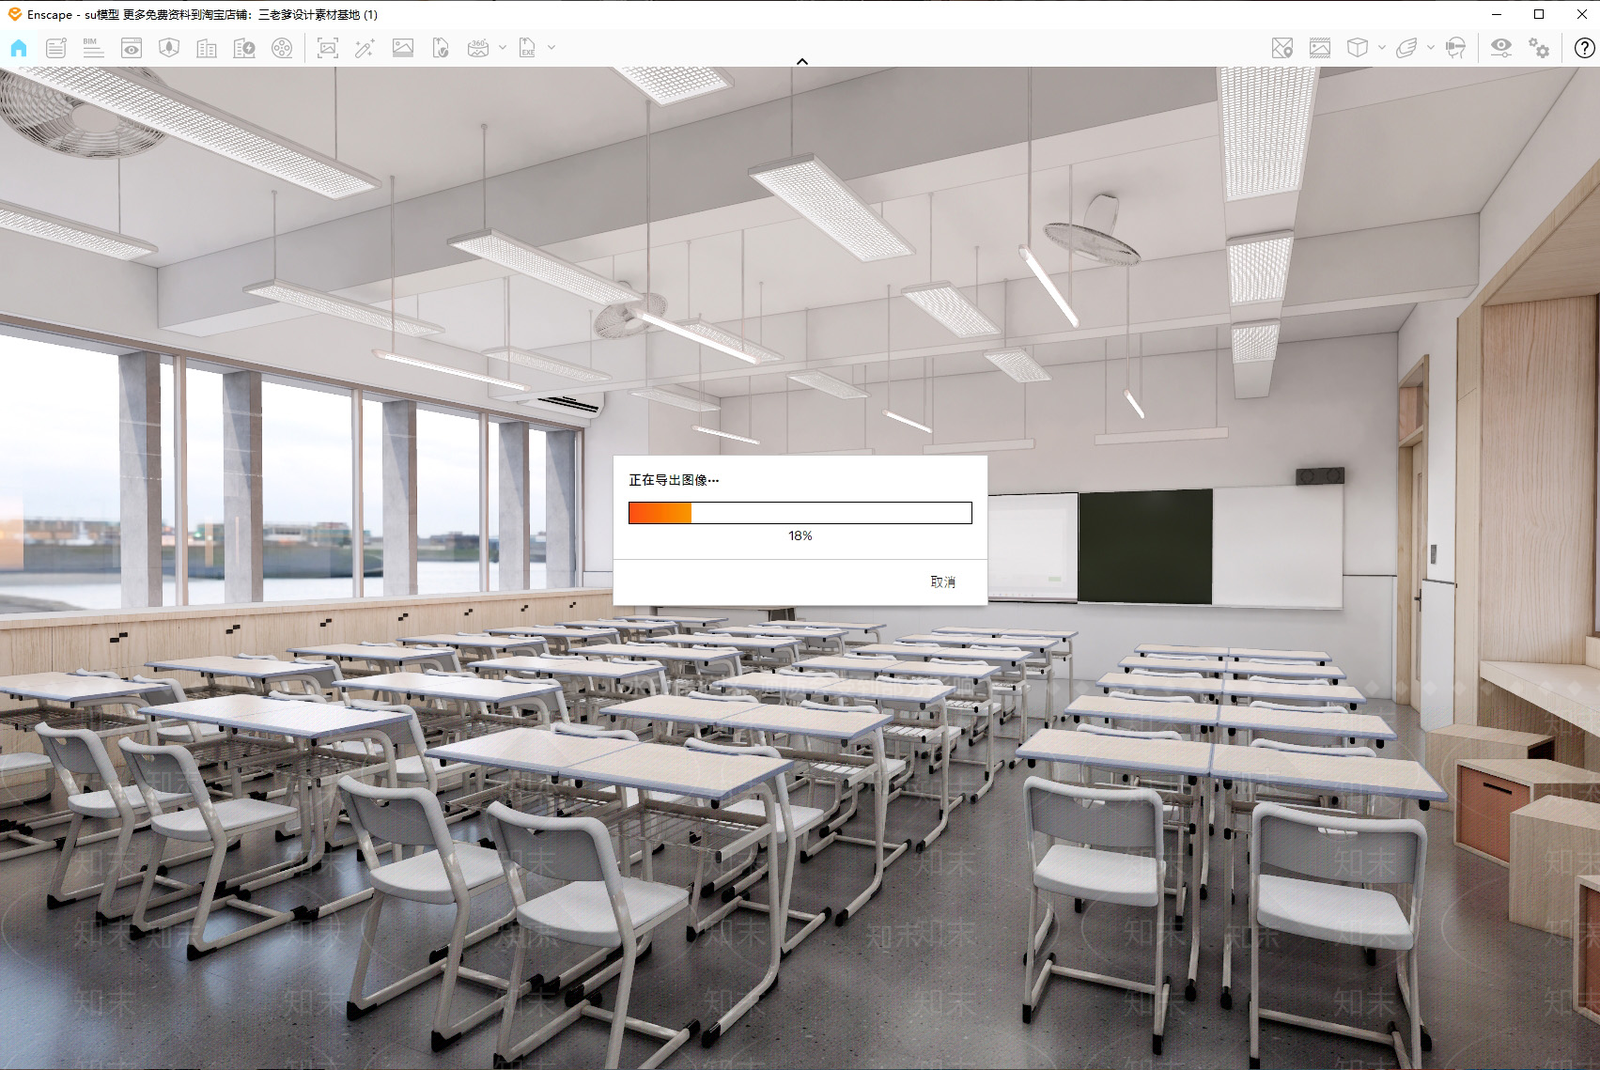Open the BIM information panel
This screenshot has height=1070, width=1600.
93,48
